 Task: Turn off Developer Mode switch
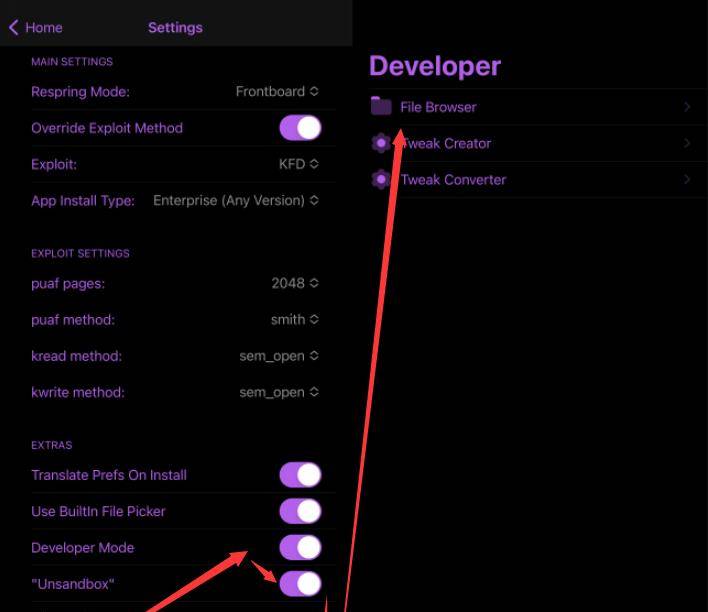click(300, 547)
